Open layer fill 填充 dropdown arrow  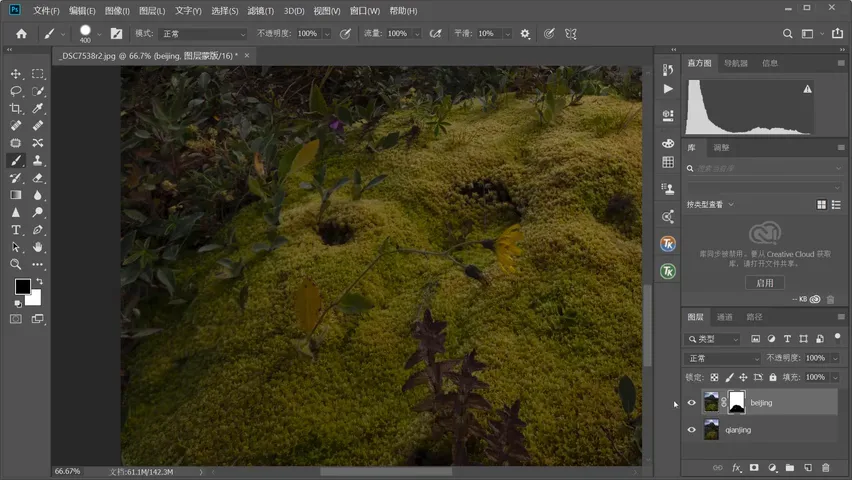click(835, 377)
